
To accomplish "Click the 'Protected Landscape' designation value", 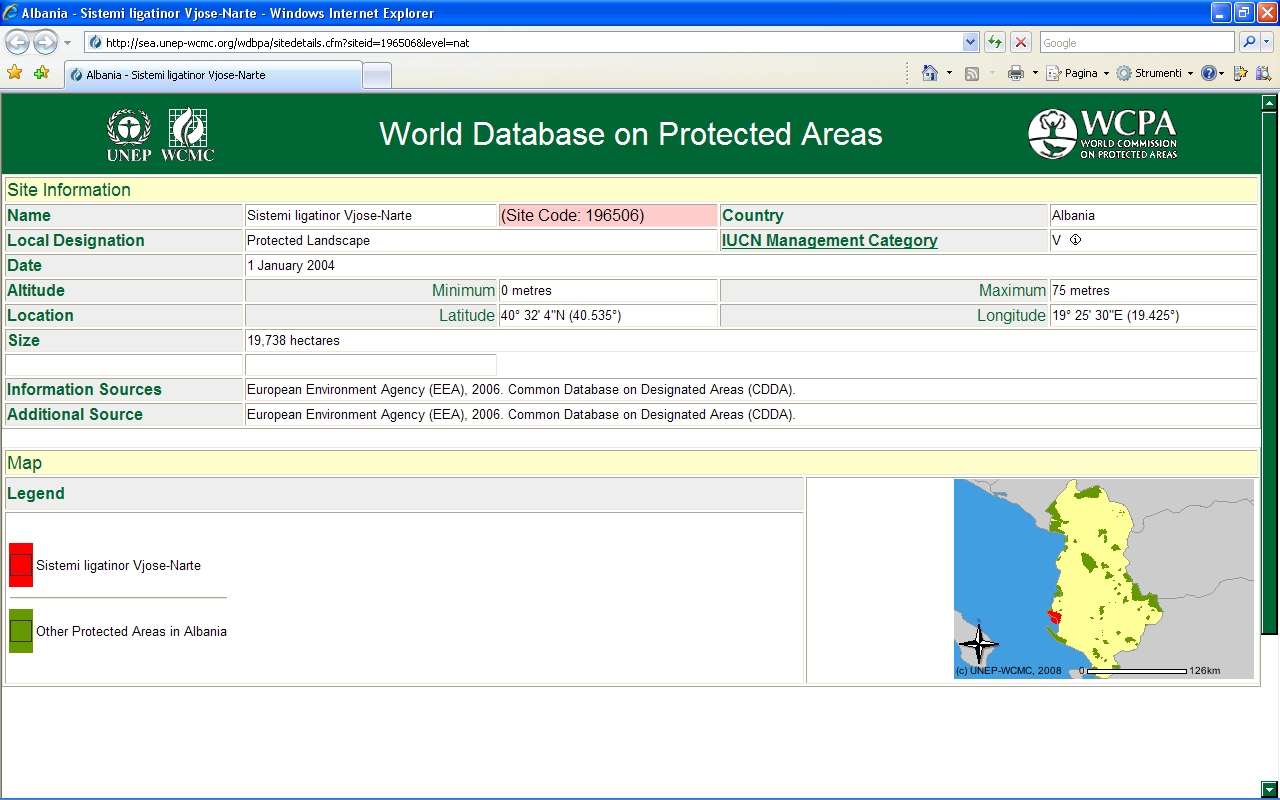I will (x=308, y=241).
